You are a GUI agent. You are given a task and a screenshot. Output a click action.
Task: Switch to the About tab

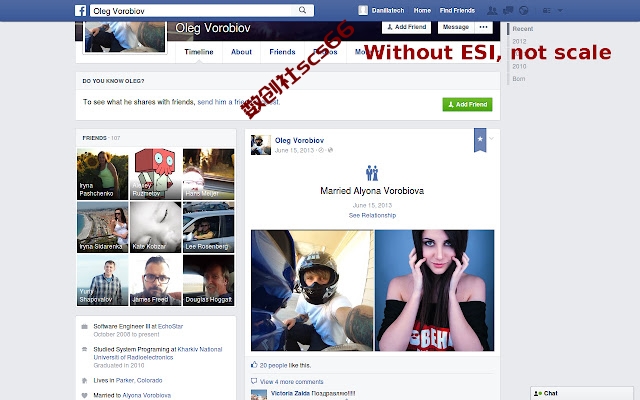click(x=241, y=52)
